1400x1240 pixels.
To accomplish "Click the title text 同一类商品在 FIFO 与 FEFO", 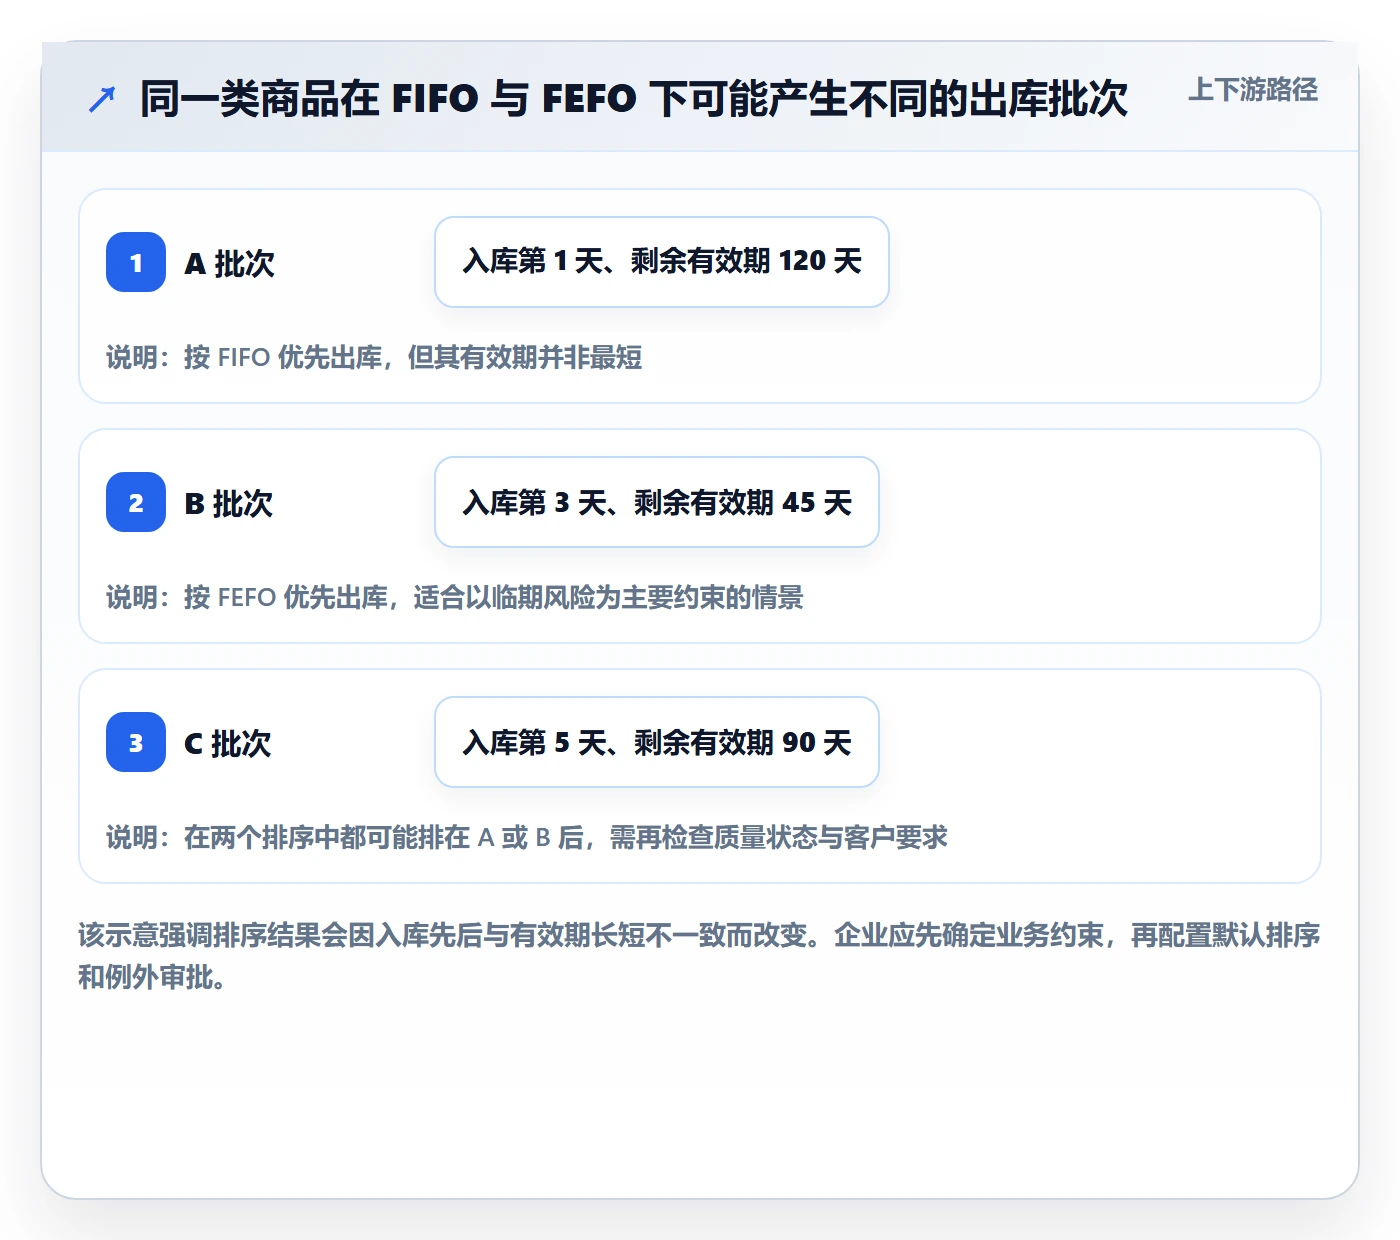I will [x=388, y=99].
